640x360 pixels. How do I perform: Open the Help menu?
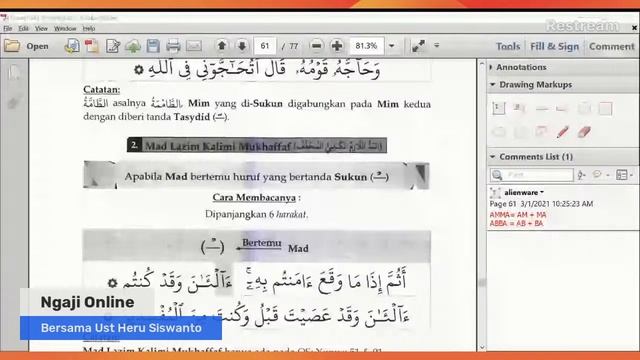click(x=89, y=29)
